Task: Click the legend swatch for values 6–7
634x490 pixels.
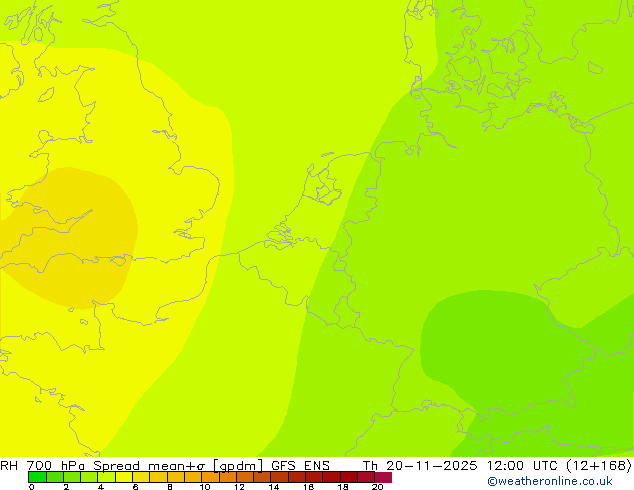Action: click(x=141, y=477)
